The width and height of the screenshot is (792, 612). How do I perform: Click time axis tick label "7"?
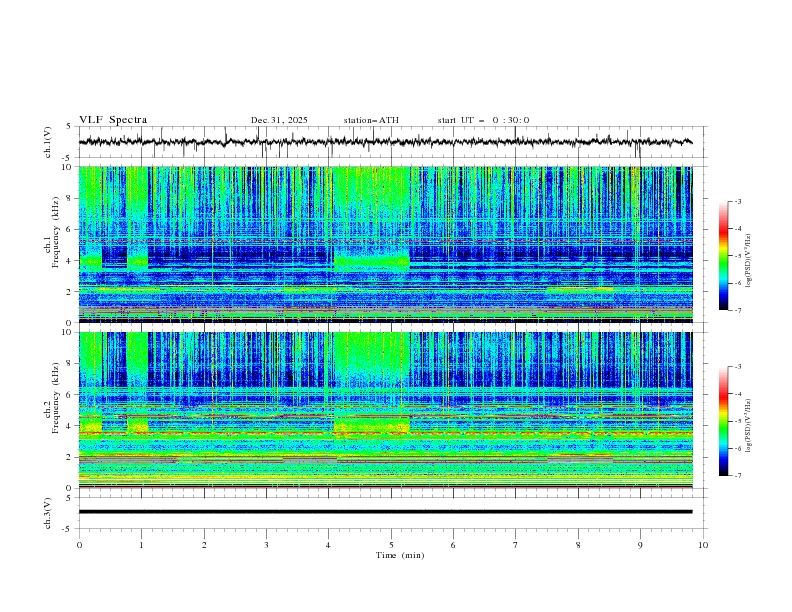515,545
